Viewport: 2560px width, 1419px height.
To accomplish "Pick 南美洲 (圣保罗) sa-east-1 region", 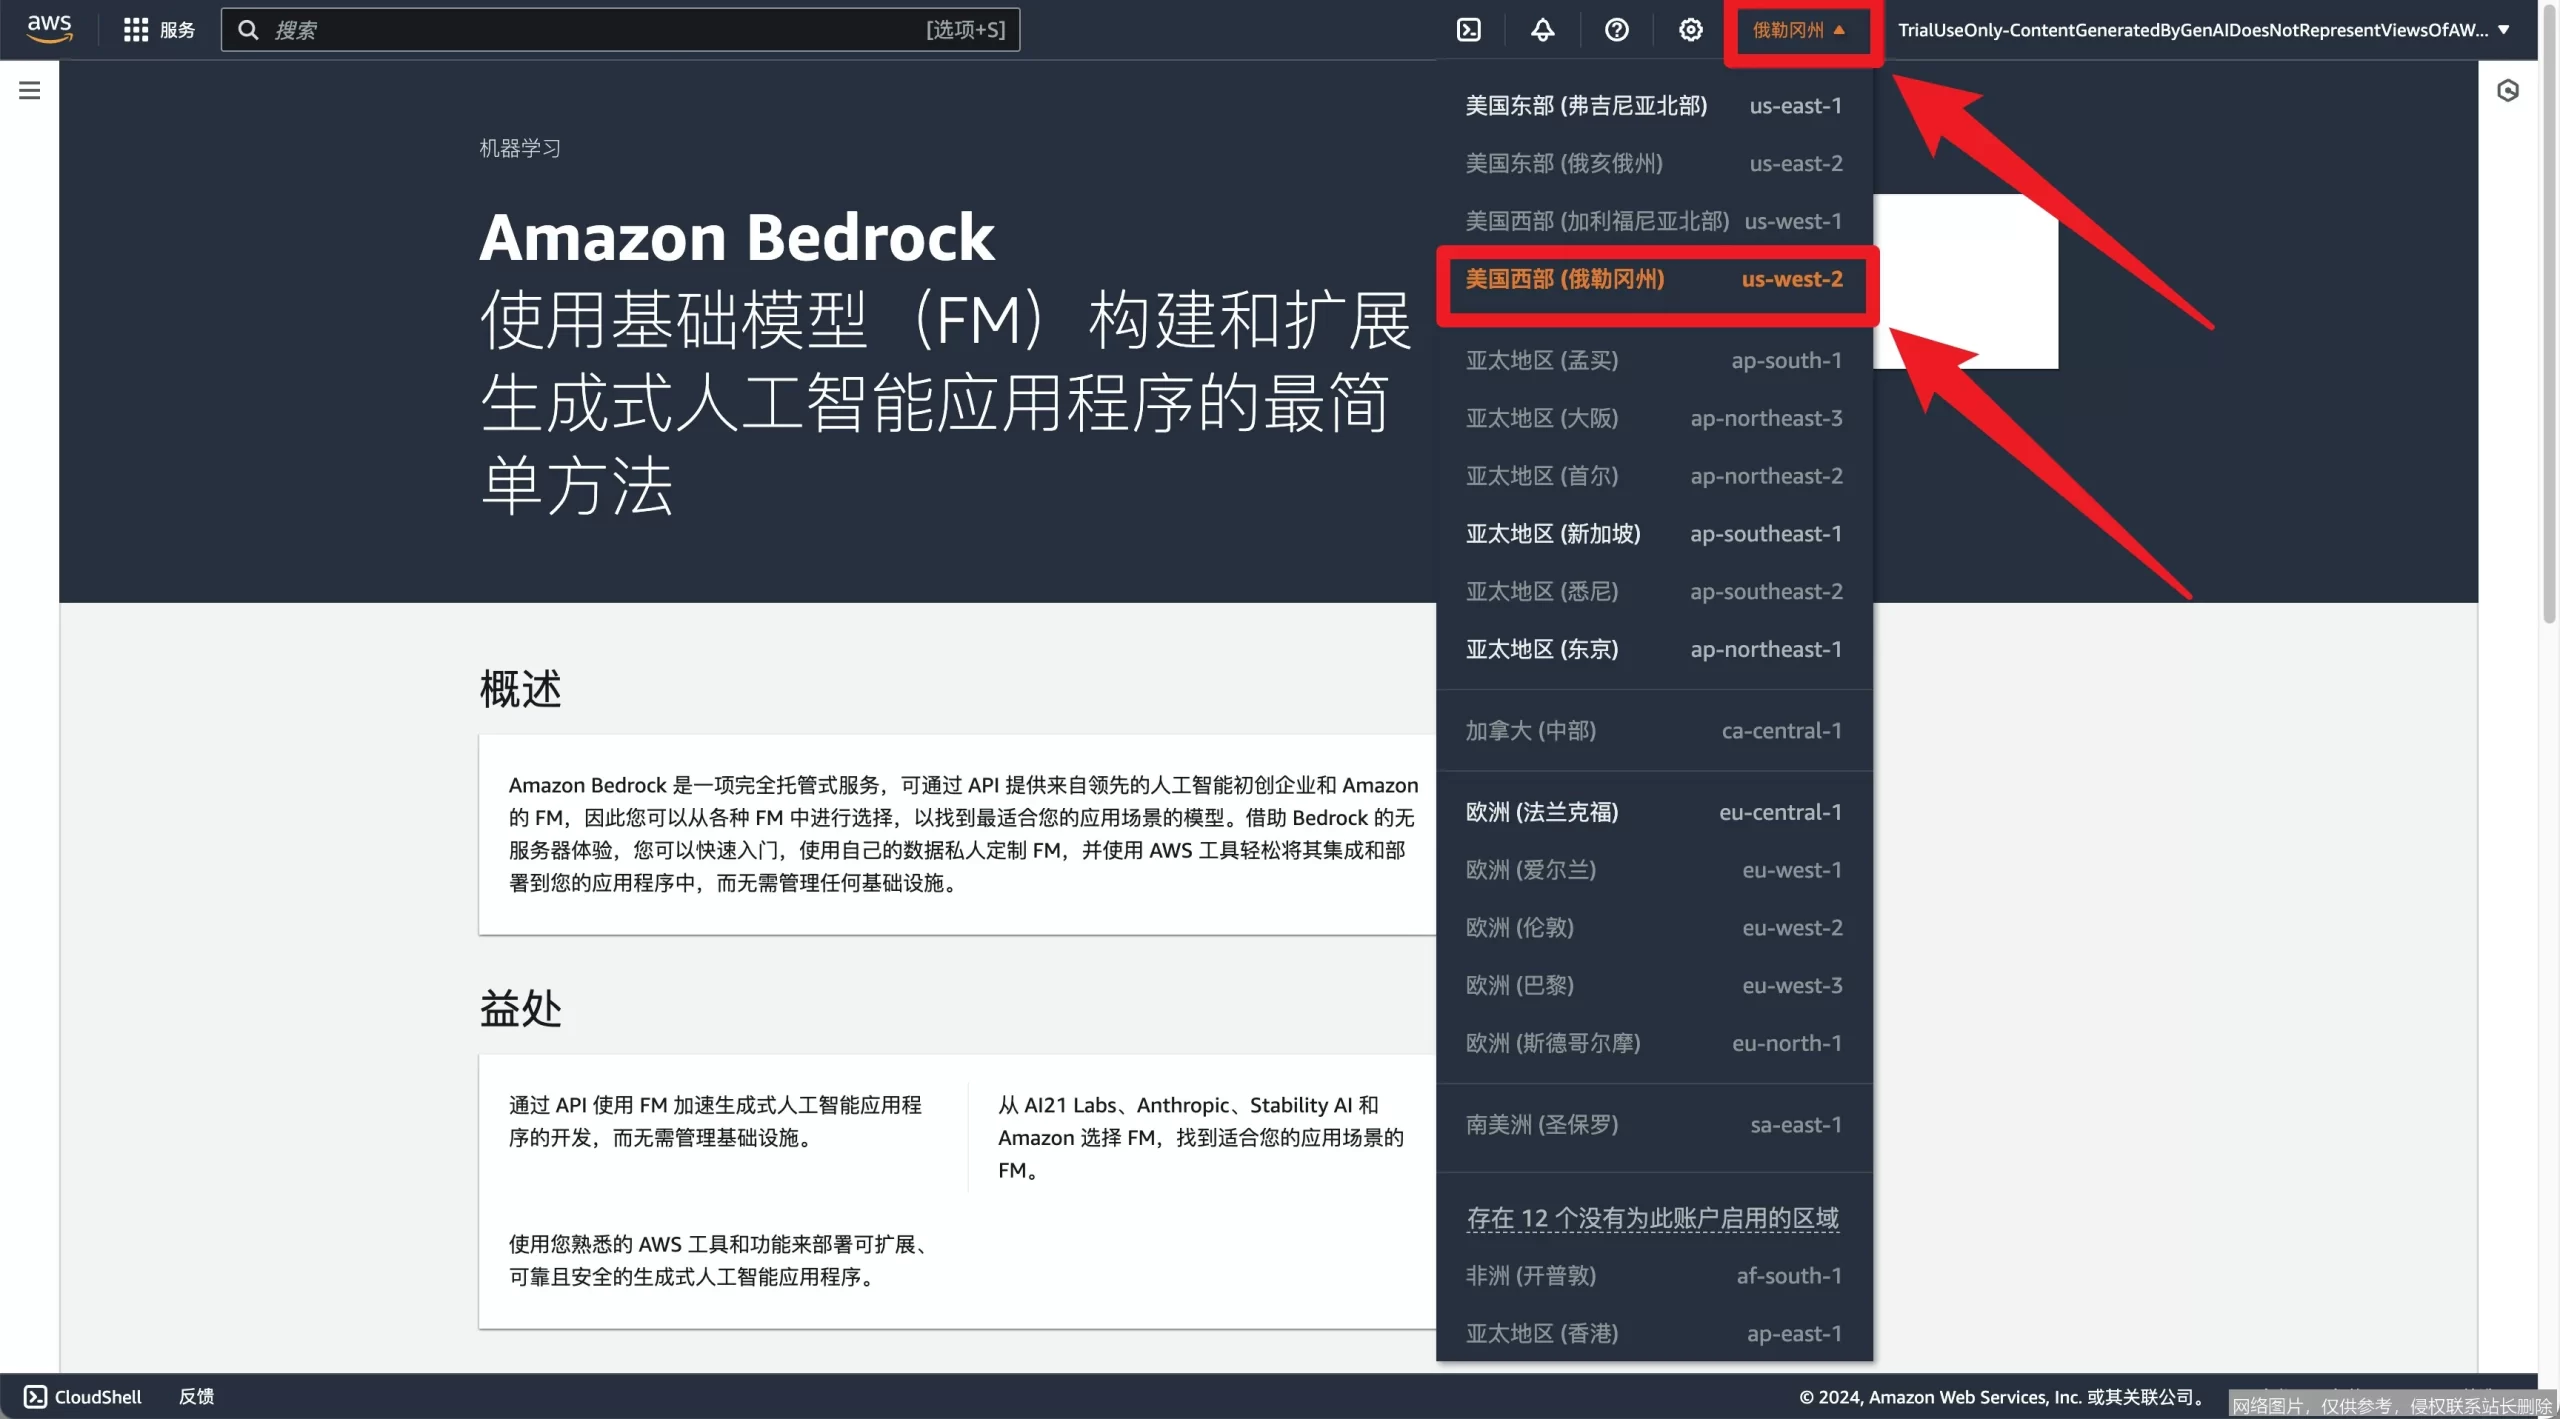I will (x=1654, y=1125).
